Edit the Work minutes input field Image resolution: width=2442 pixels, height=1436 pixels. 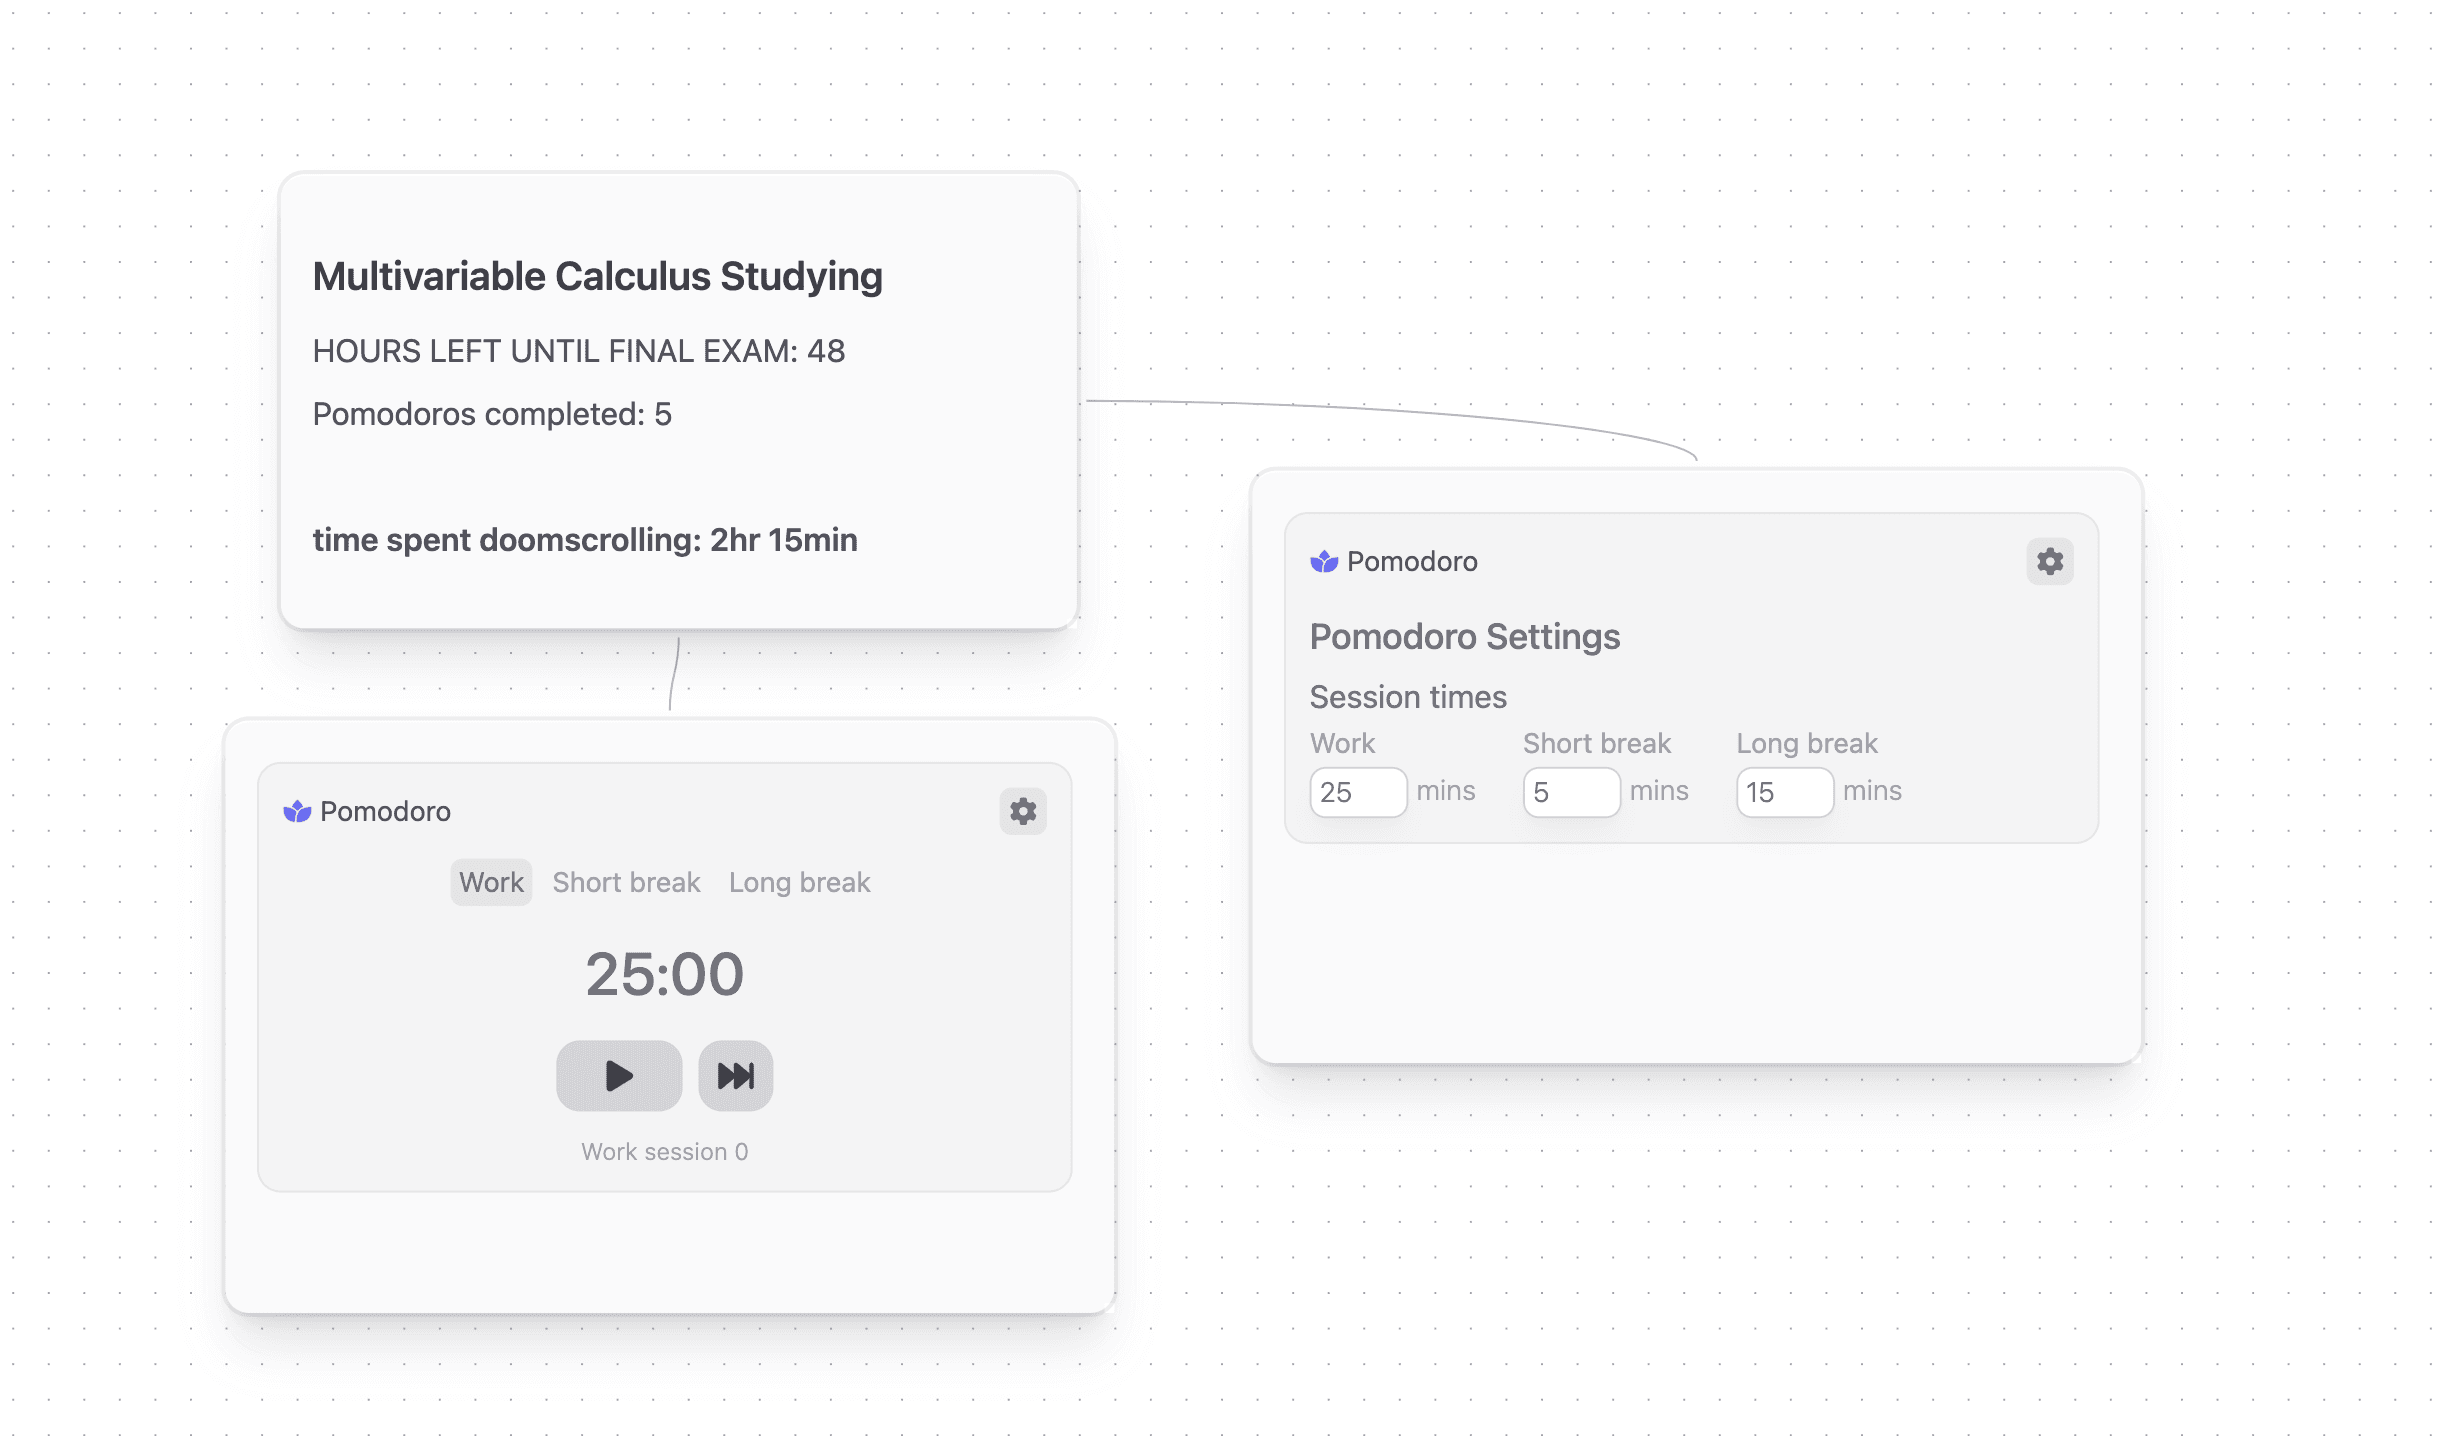click(1357, 793)
